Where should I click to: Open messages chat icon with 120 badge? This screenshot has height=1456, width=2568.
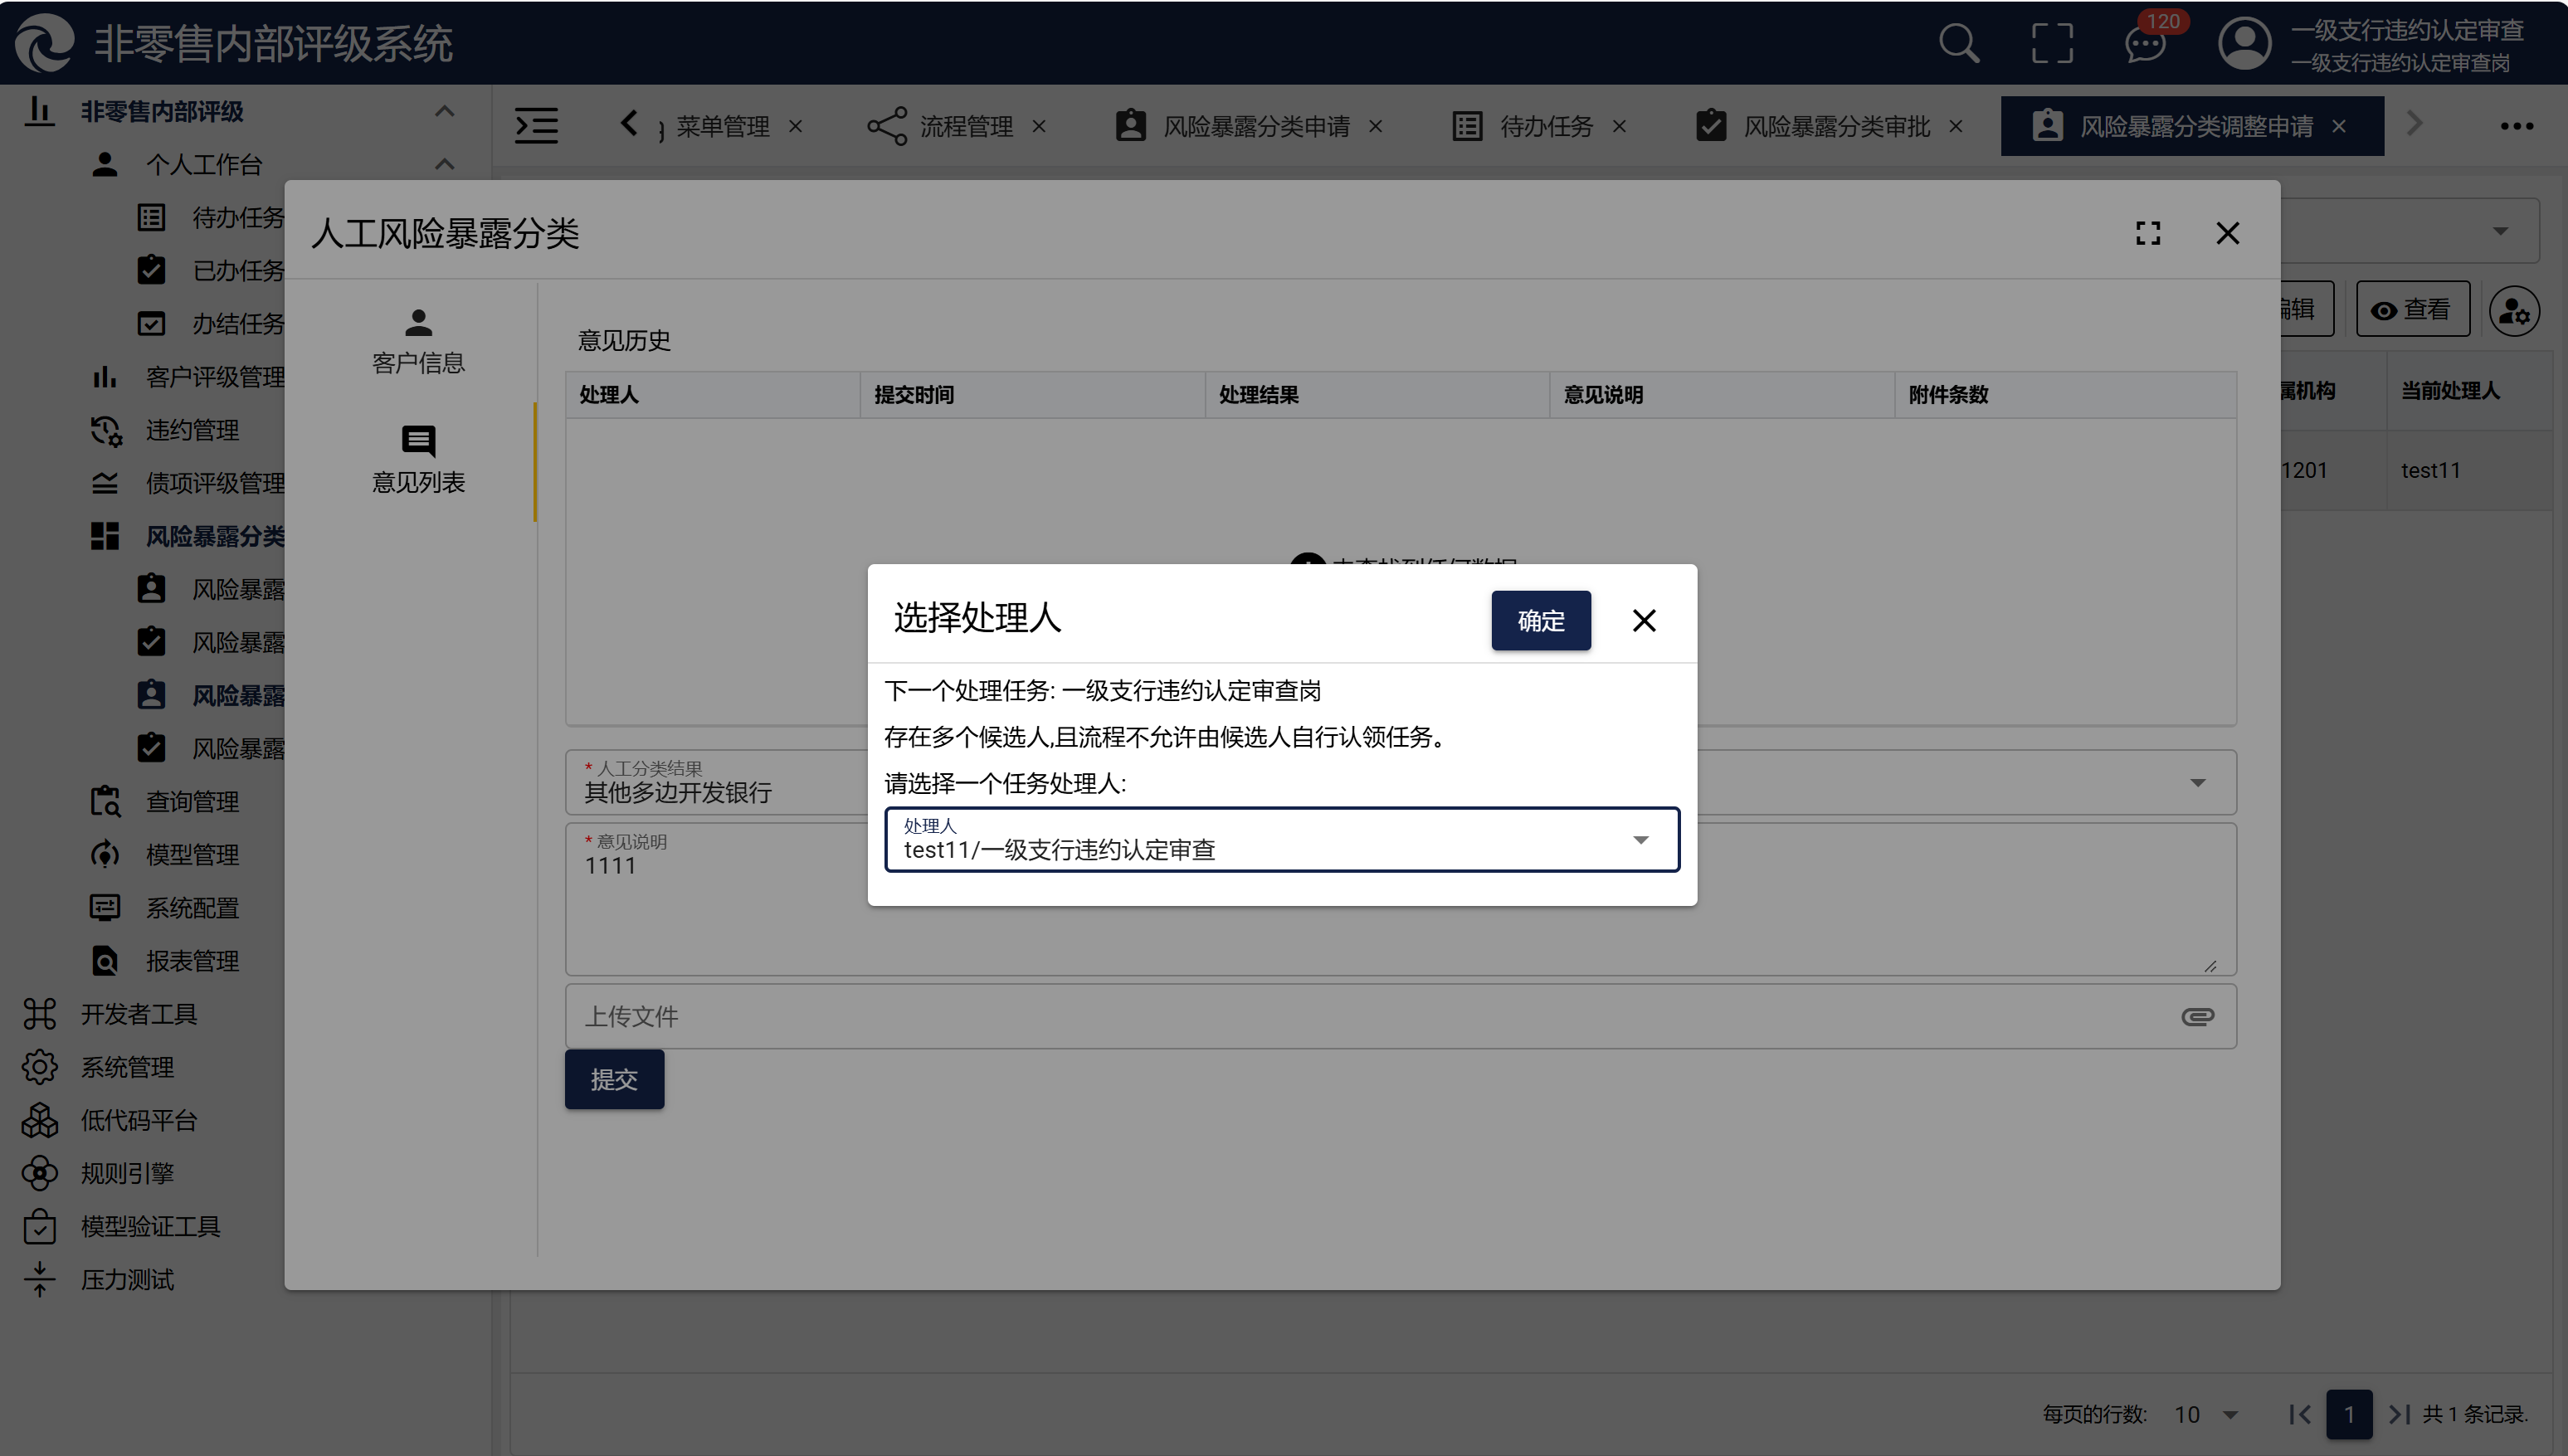(2146, 44)
